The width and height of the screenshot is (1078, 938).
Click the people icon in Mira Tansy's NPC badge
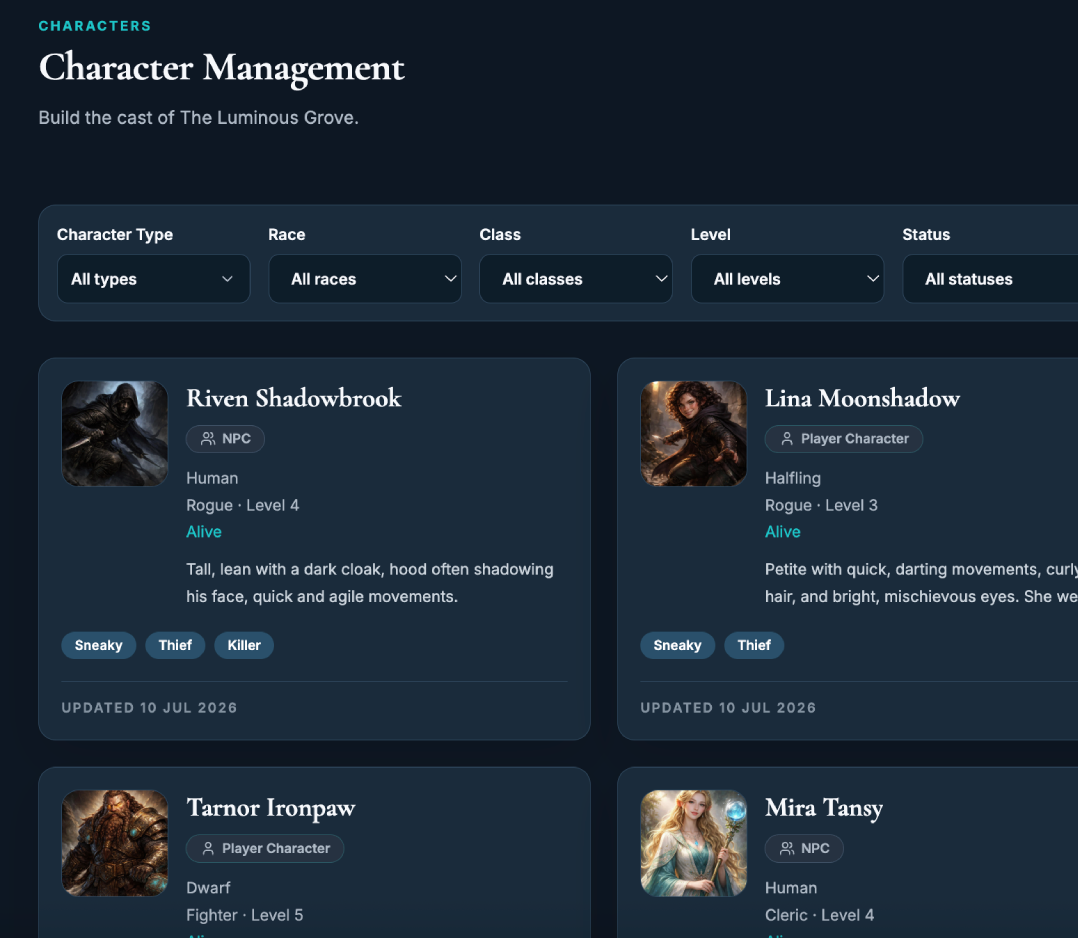point(786,849)
